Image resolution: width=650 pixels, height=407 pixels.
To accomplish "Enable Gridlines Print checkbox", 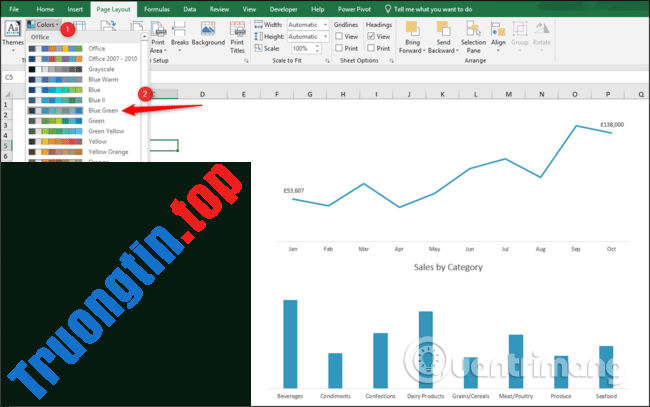I will pos(339,48).
